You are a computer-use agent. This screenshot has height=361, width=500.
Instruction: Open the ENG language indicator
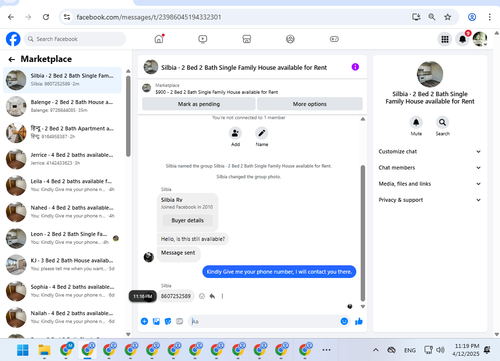(410, 350)
